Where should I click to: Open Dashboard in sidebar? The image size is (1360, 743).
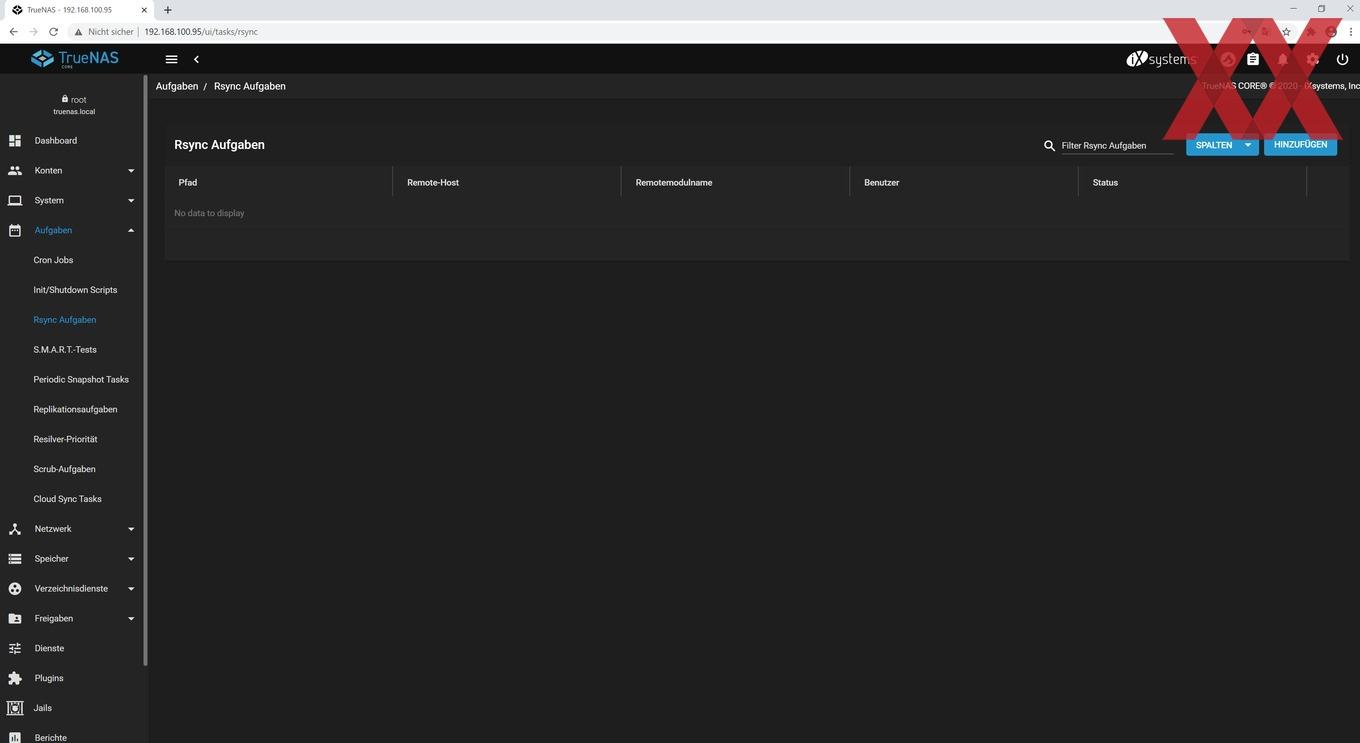(x=55, y=141)
